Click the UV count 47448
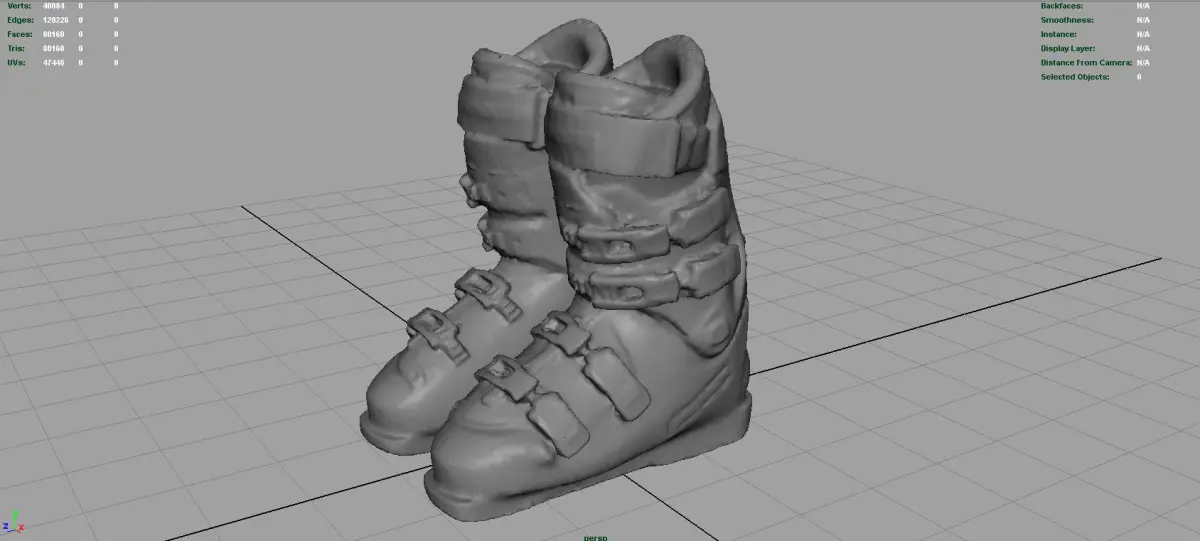1200x541 pixels. click(54, 62)
